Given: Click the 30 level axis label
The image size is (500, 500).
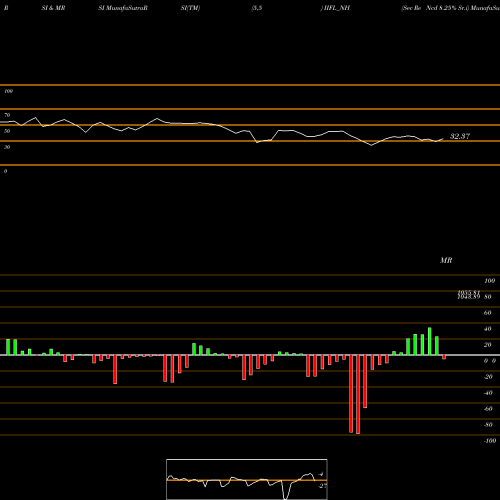Looking at the screenshot, I should pyautogui.click(x=7, y=147).
